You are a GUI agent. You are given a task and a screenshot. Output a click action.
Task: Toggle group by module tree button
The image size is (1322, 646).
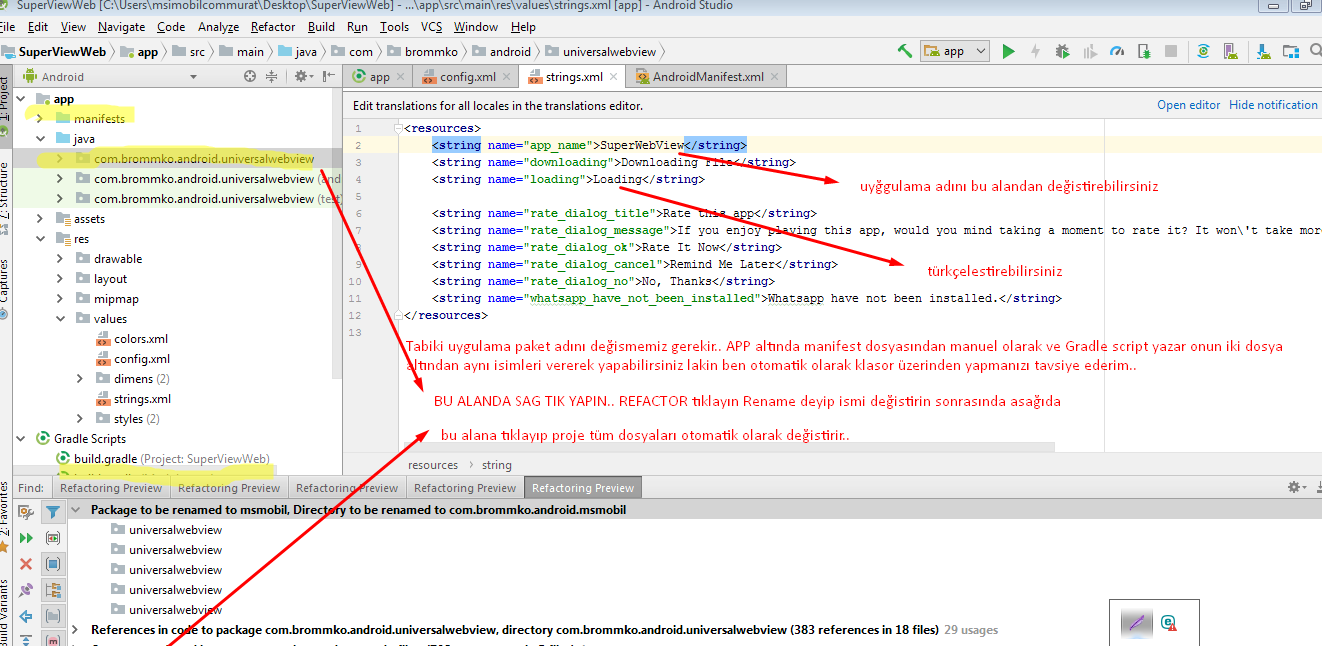(53, 590)
